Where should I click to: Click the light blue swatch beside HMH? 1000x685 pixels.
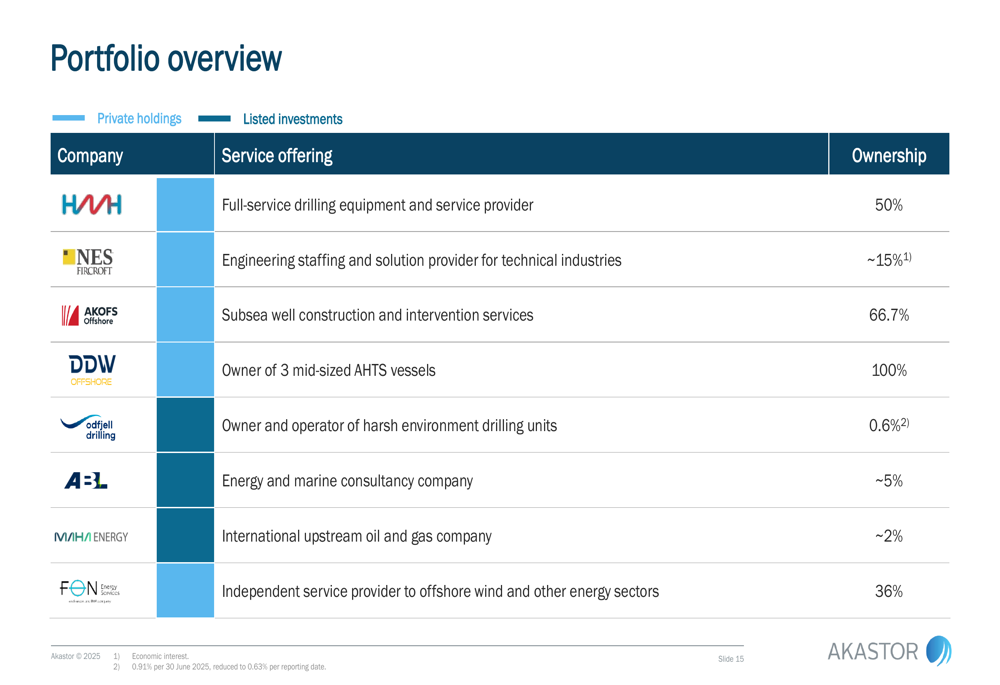click(185, 205)
